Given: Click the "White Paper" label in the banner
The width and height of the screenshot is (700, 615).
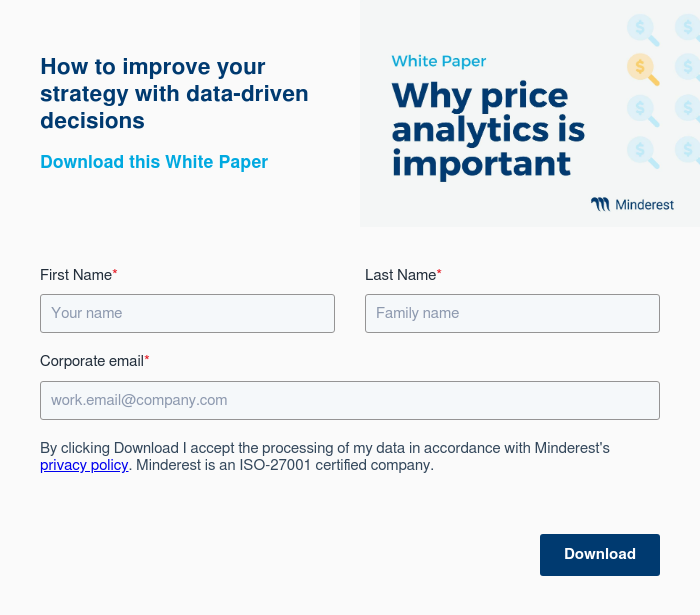Looking at the screenshot, I should click(439, 61).
